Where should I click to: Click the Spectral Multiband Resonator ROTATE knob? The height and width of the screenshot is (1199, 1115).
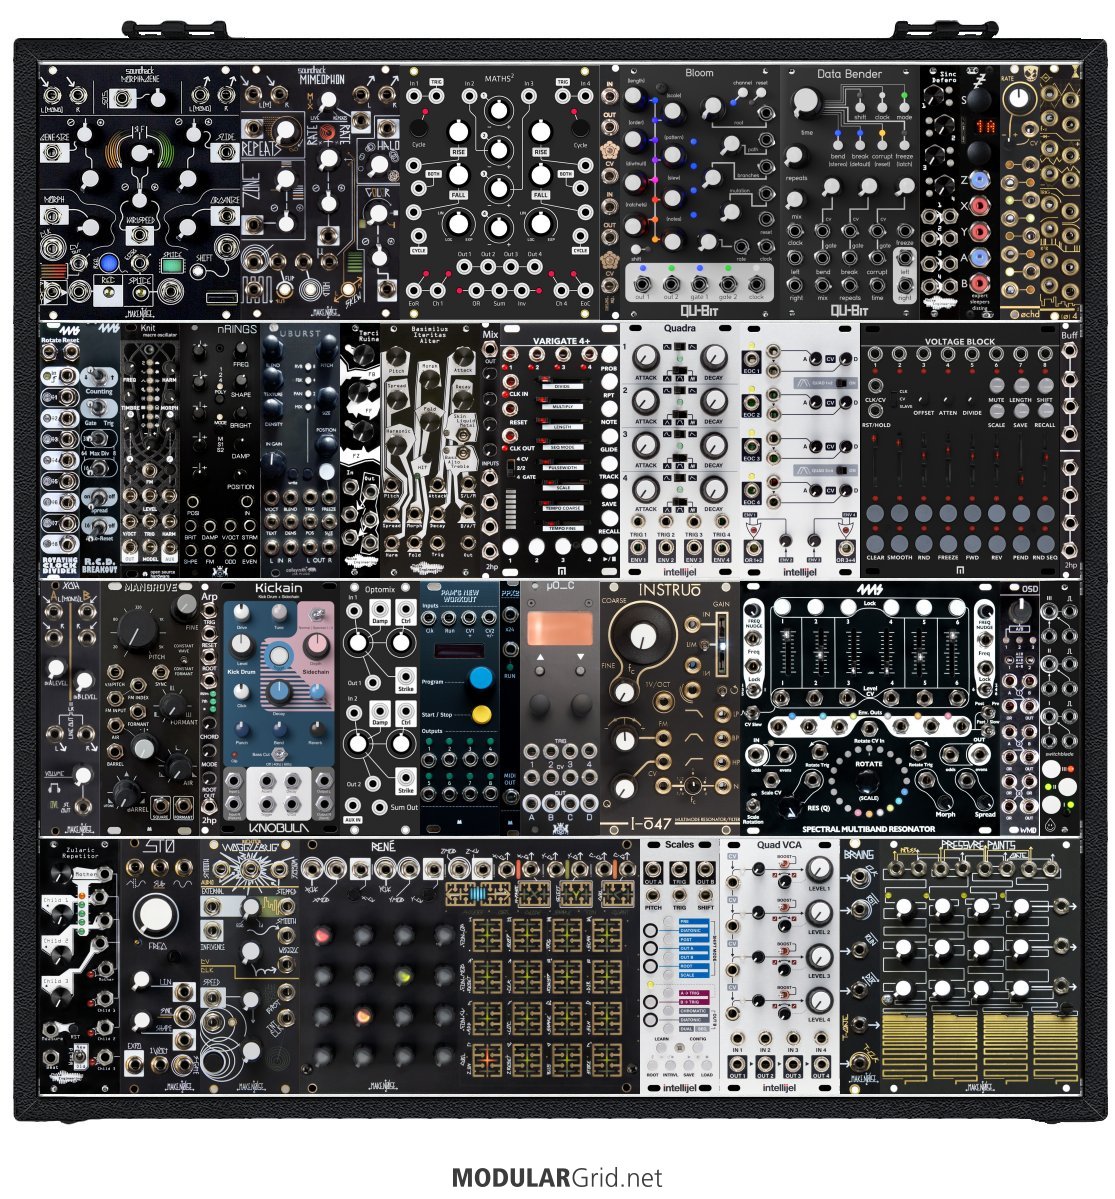point(867,782)
